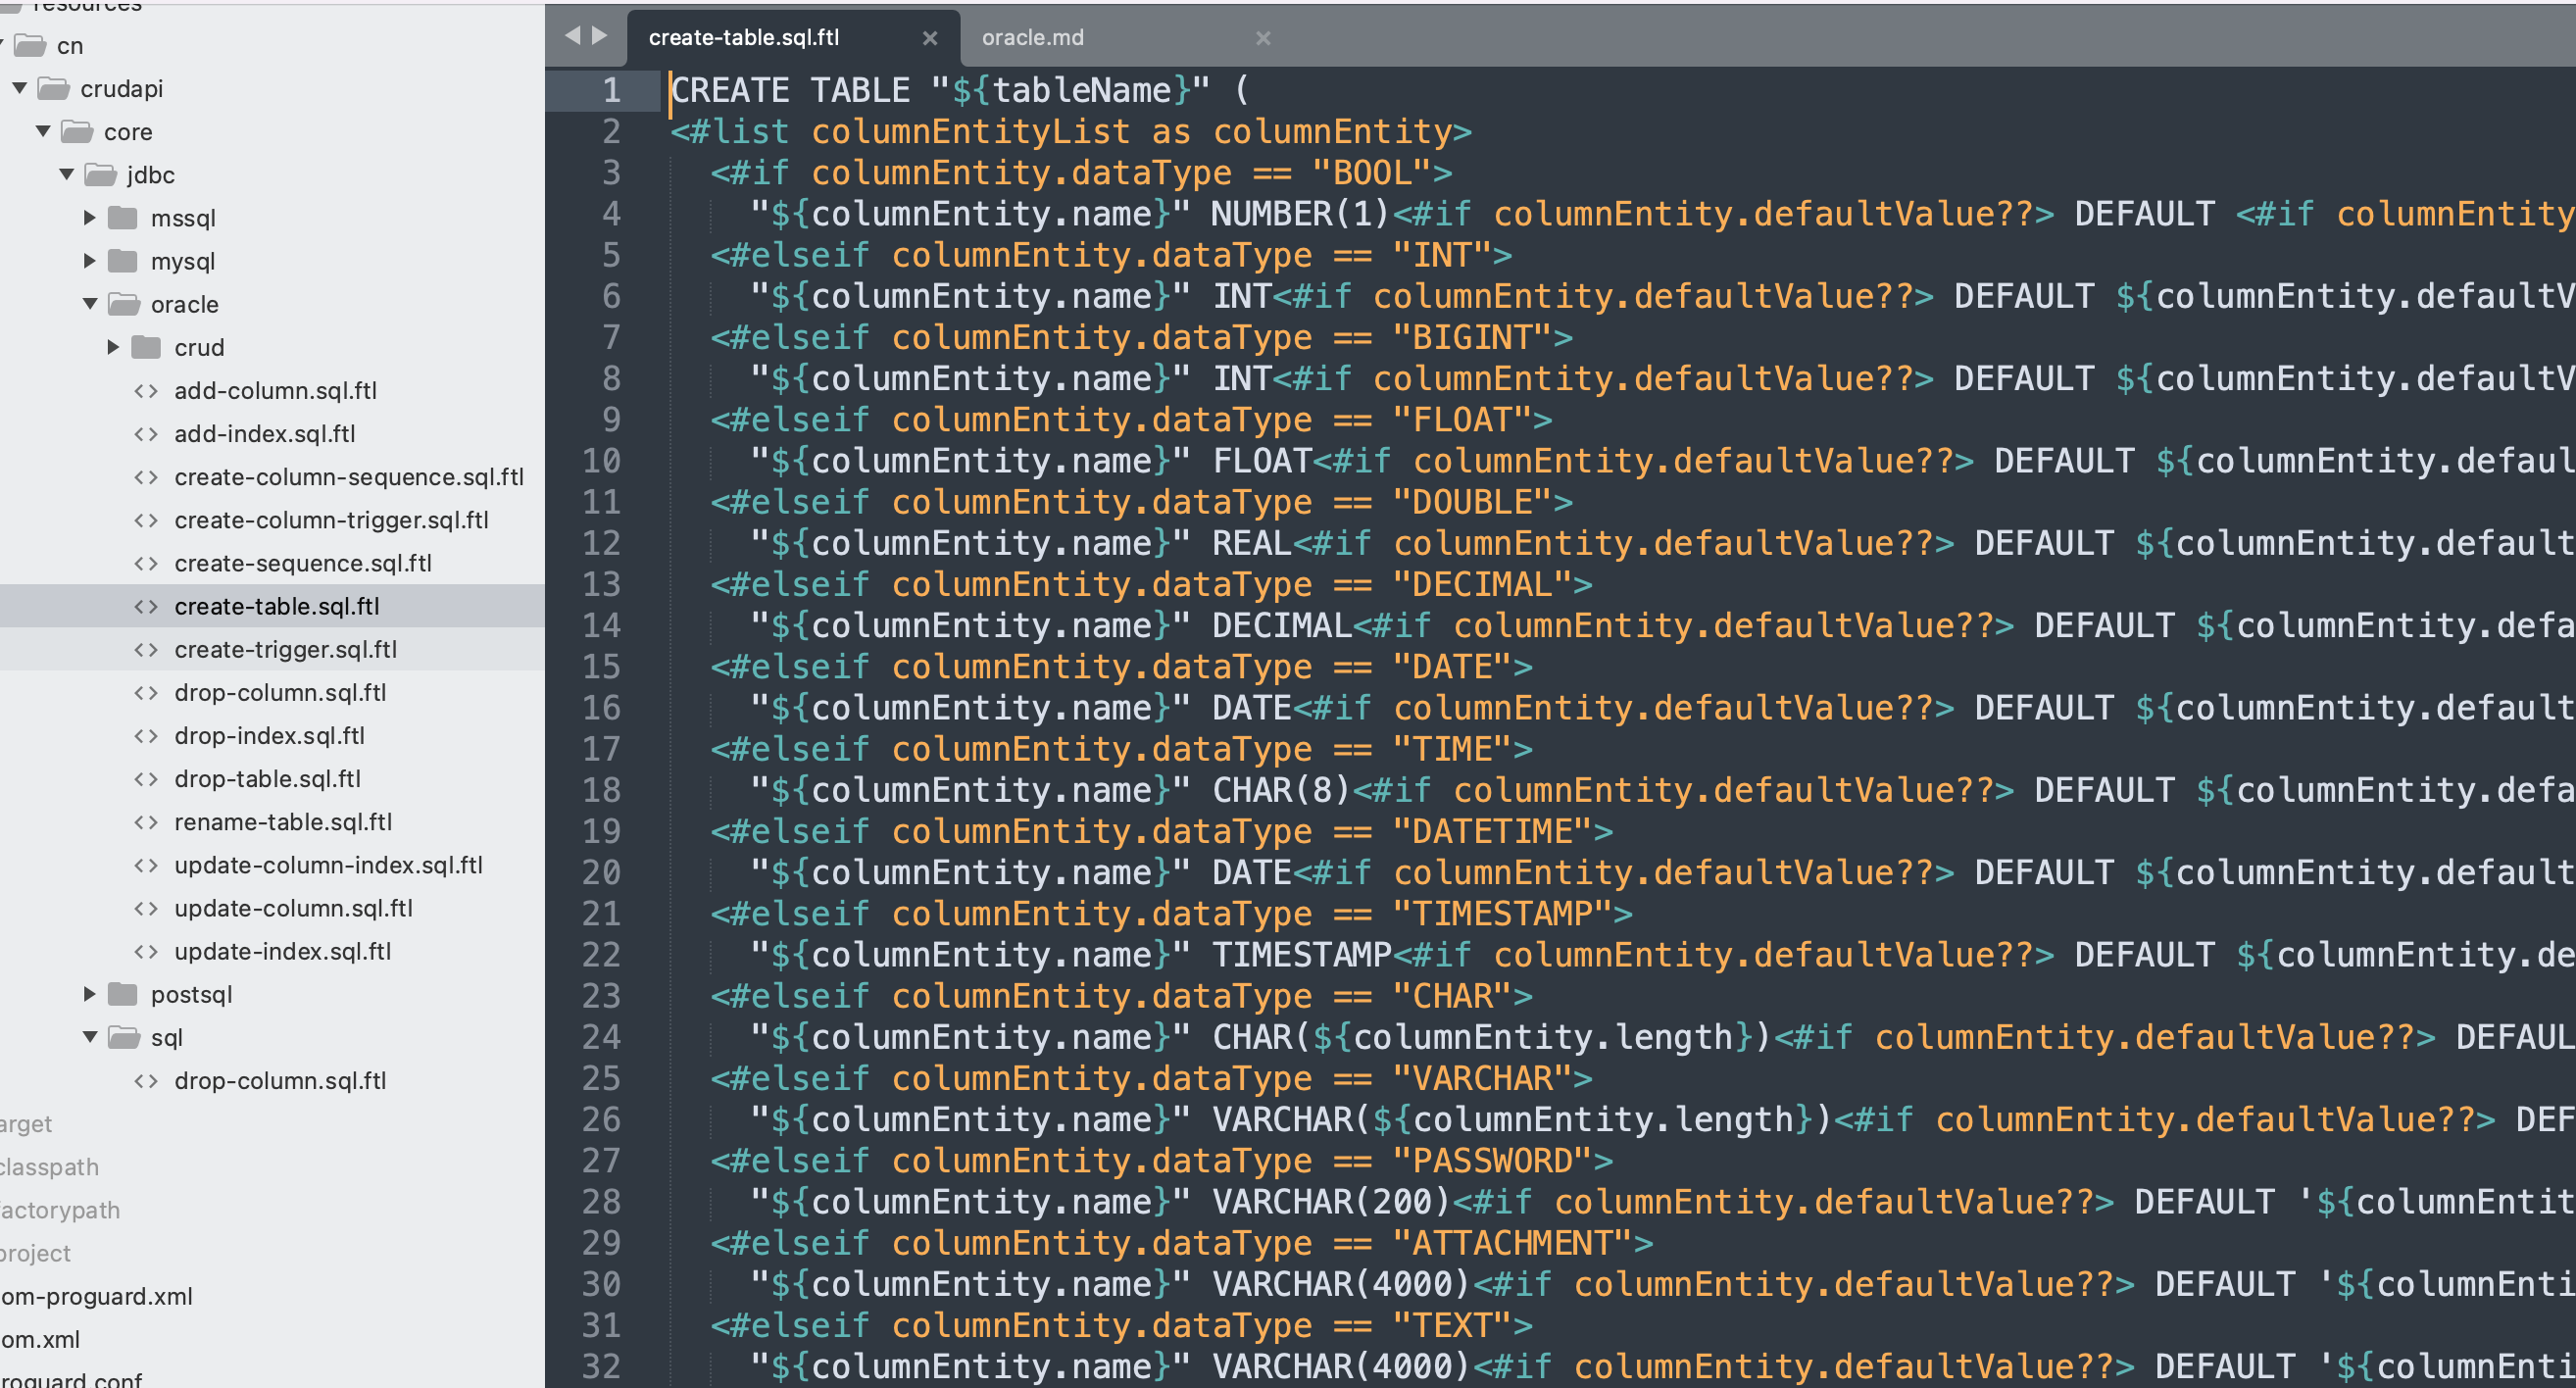Image resolution: width=2576 pixels, height=1388 pixels.
Task: Click the back navigation arrow in tab bar
Action: point(572,36)
